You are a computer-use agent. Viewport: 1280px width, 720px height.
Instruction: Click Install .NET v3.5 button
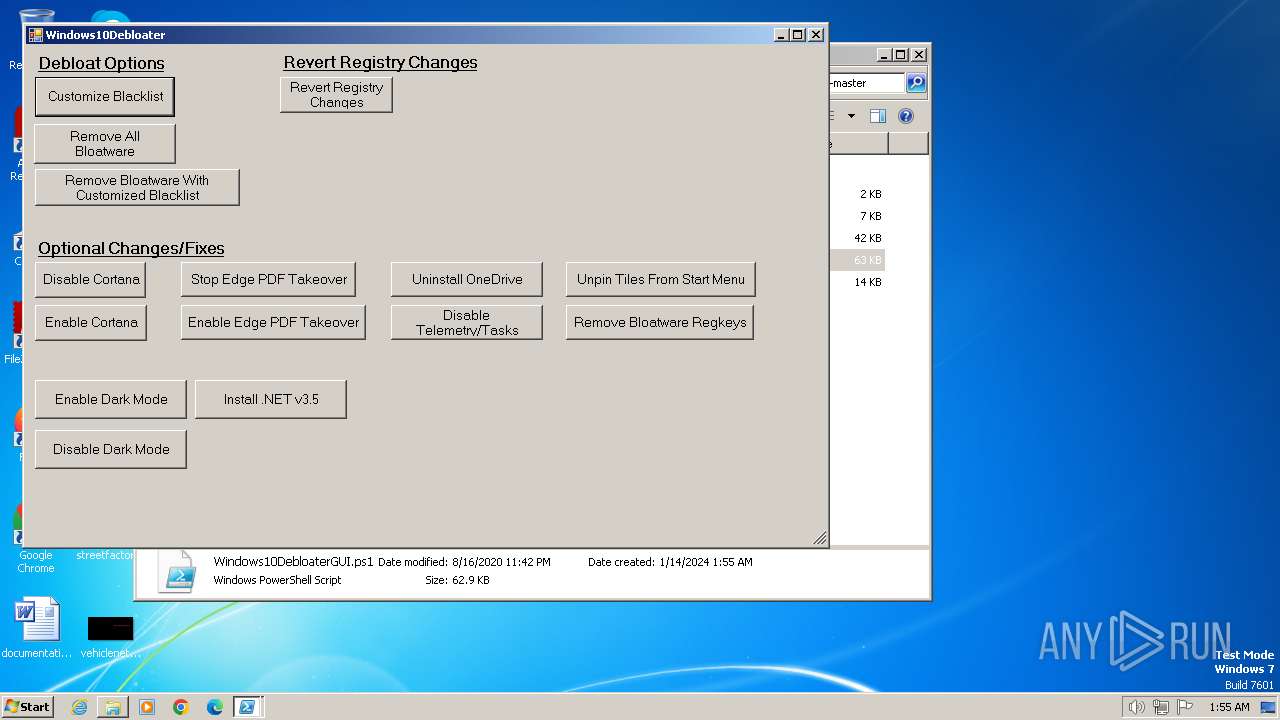point(271,399)
